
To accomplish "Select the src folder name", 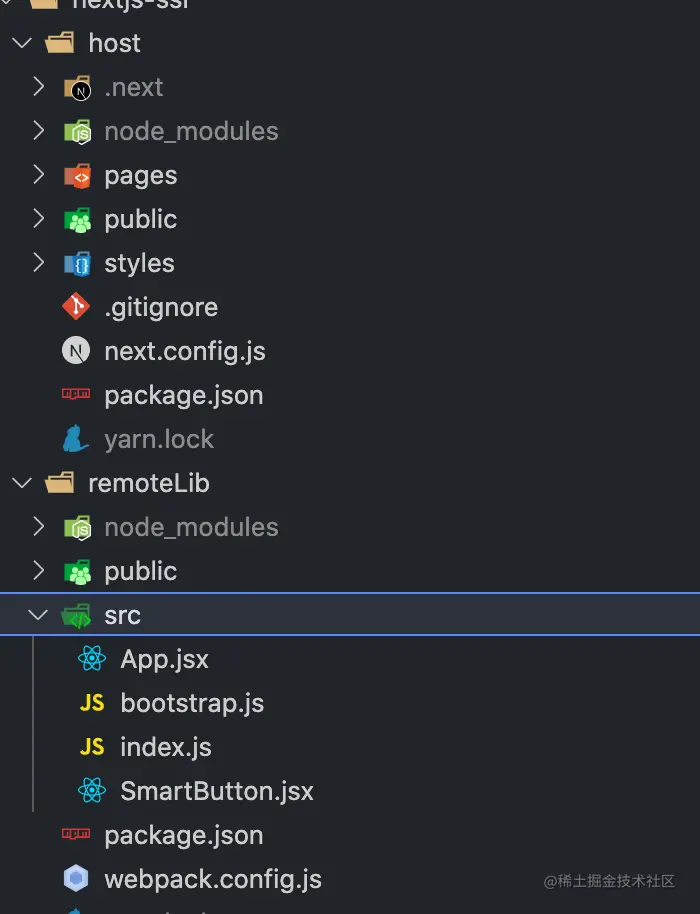I will (x=123, y=616).
